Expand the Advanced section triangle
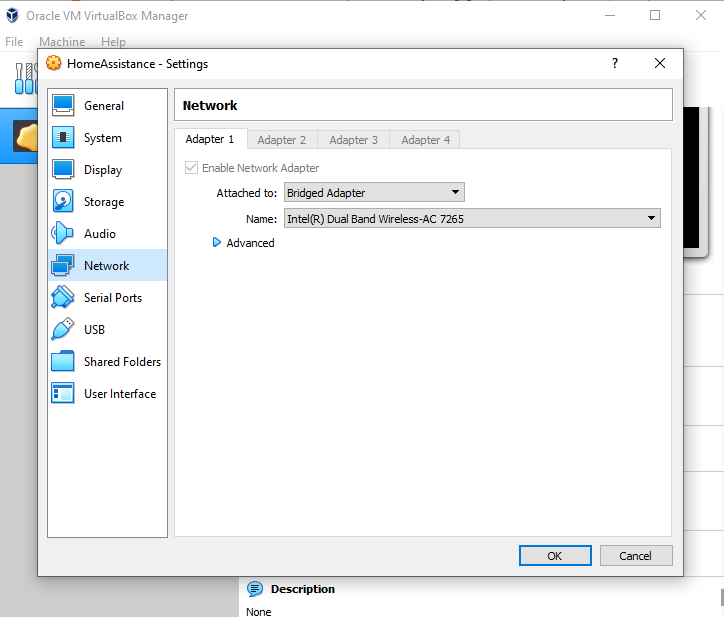Screen dimensions: 724x617 (216, 242)
